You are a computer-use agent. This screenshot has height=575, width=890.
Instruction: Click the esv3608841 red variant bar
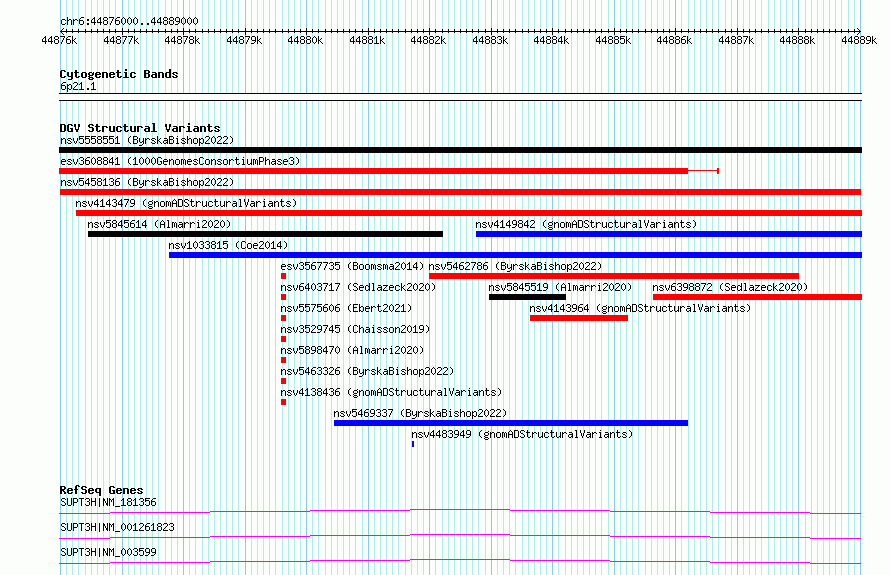tap(389, 171)
